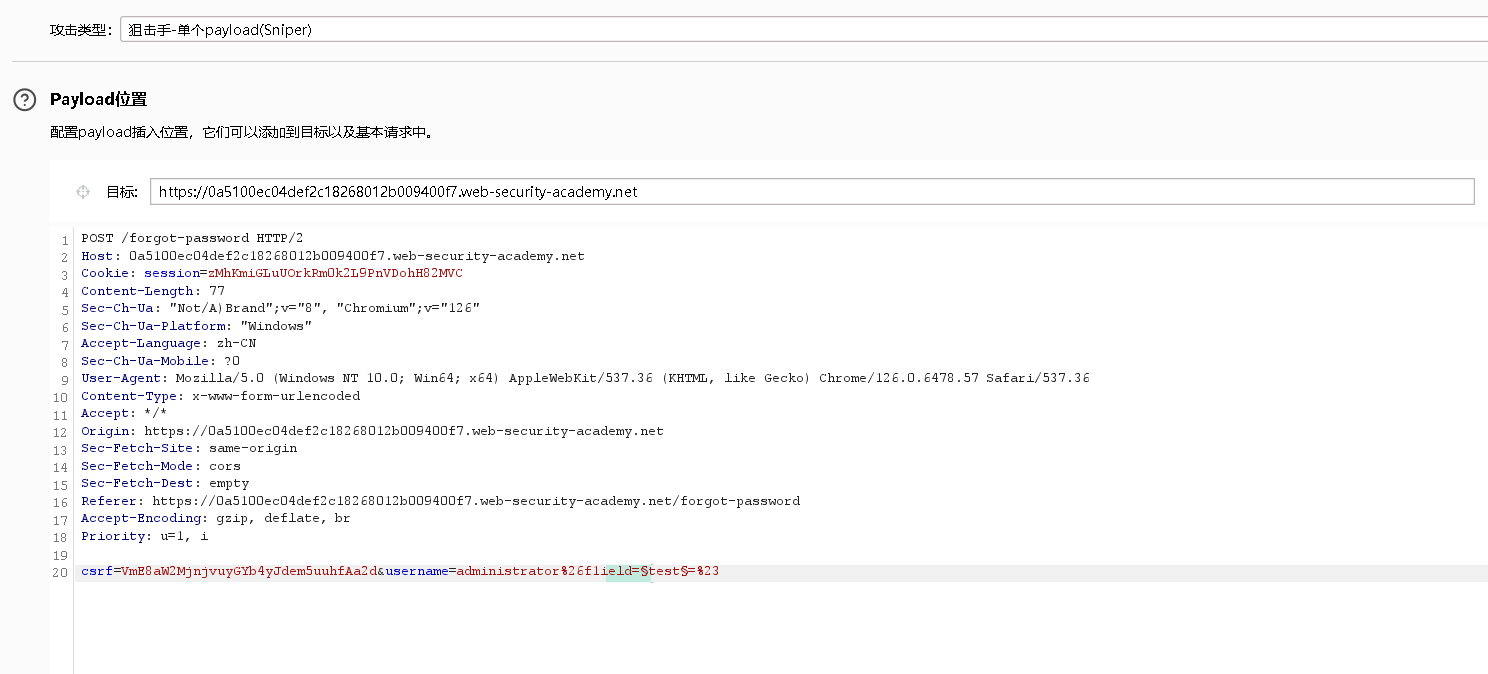Click the Sec-Ch-Ua header line

[280, 308]
